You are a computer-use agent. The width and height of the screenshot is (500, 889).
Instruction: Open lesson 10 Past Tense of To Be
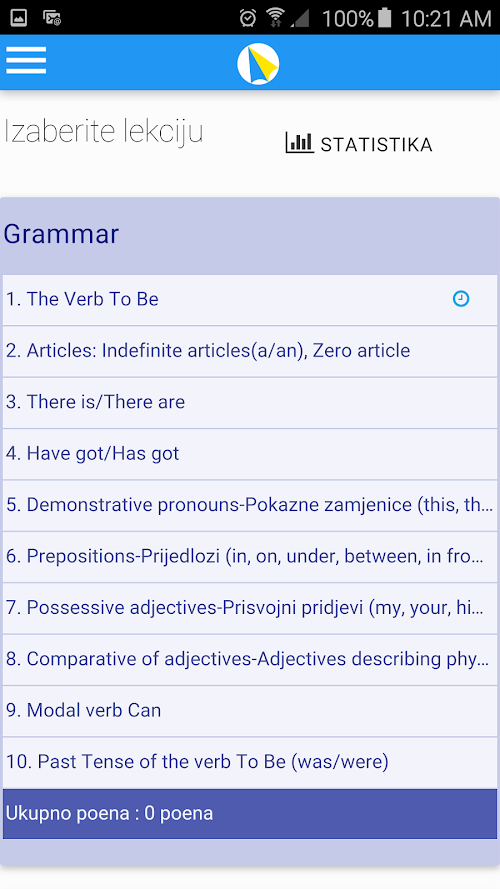click(x=250, y=763)
